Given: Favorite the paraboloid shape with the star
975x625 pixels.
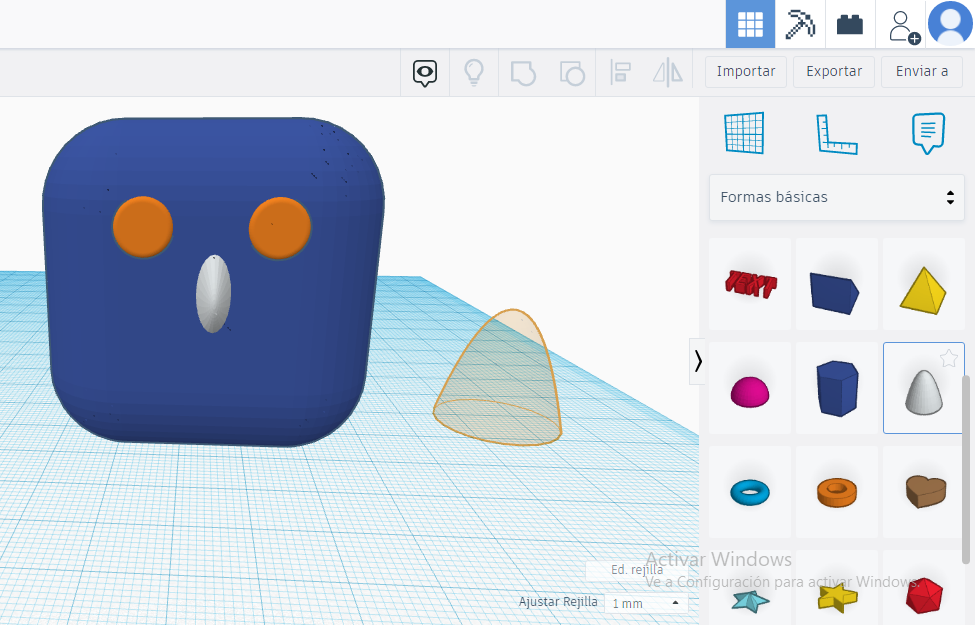Looking at the screenshot, I should pos(948,358).
